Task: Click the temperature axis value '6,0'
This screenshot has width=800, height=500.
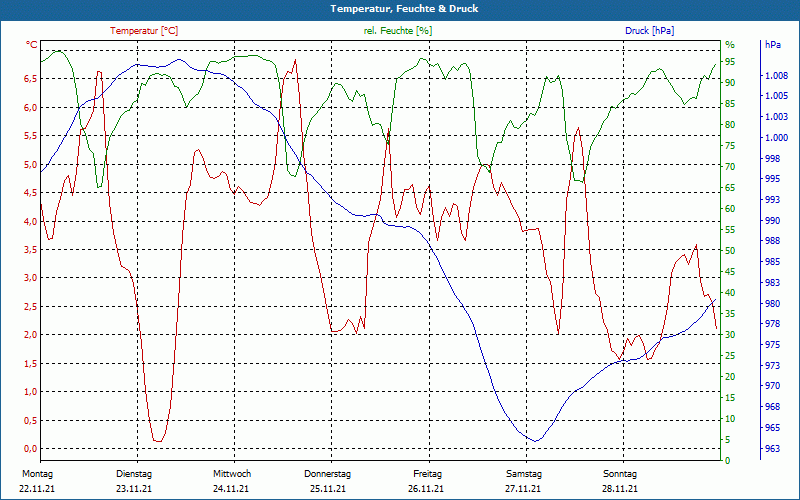Action: coord(31,107)
